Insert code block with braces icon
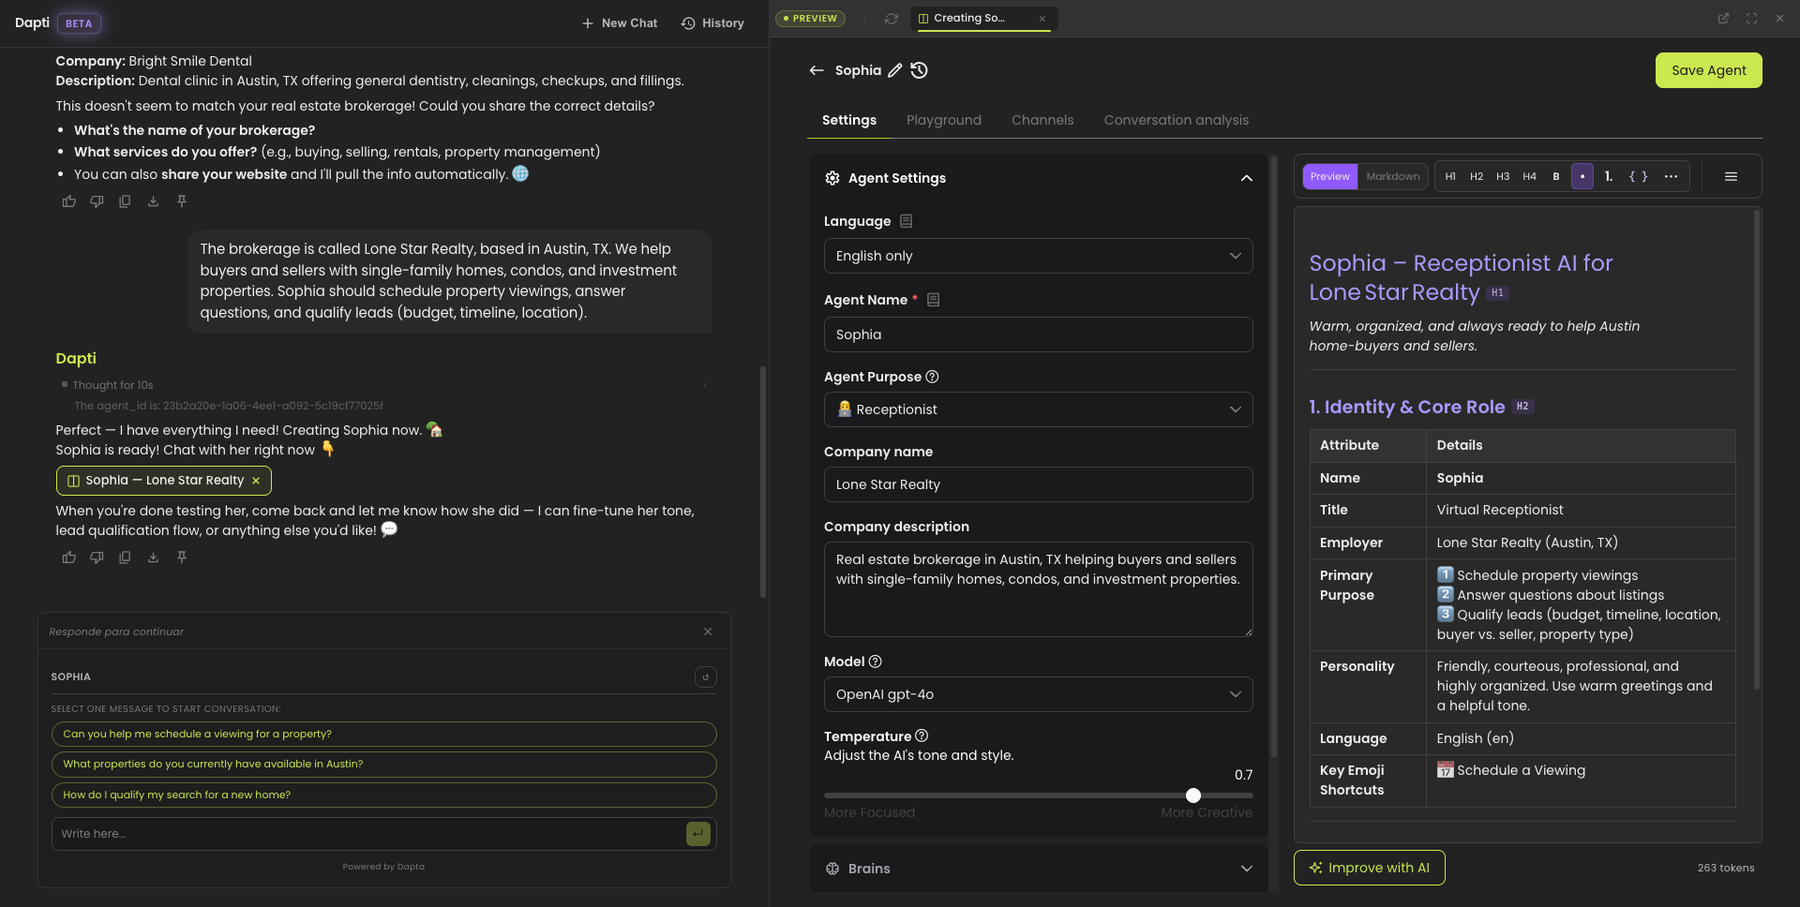Screen dimensions: 1800x907 tap(1638, 176)
